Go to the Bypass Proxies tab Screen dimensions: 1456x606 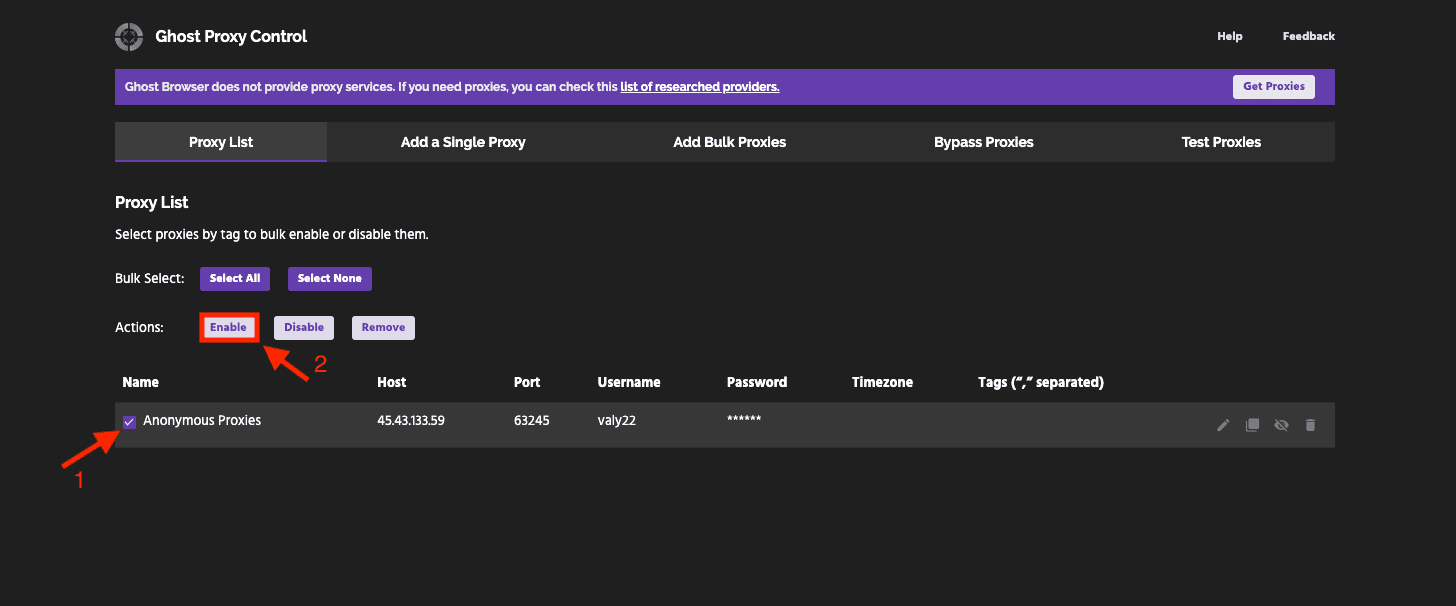click(983, 141)
